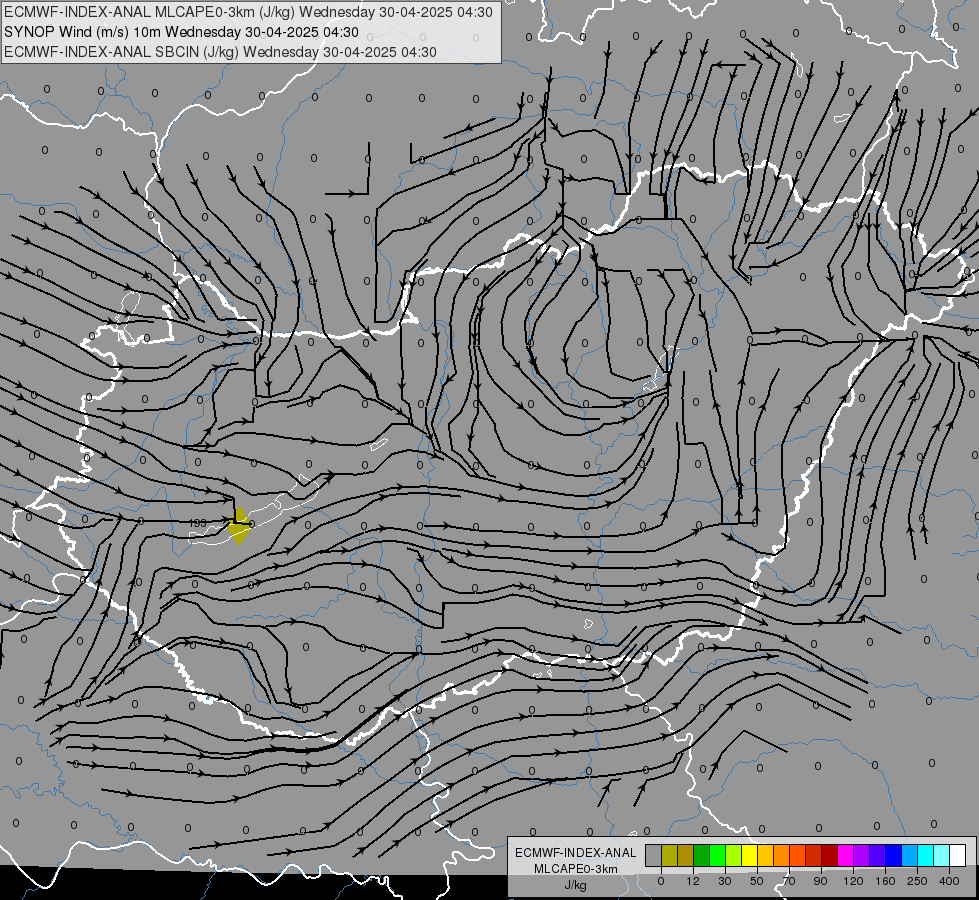The image size is (979, 900).
Task: Click the legend value 160
Action: coord(885,881)
